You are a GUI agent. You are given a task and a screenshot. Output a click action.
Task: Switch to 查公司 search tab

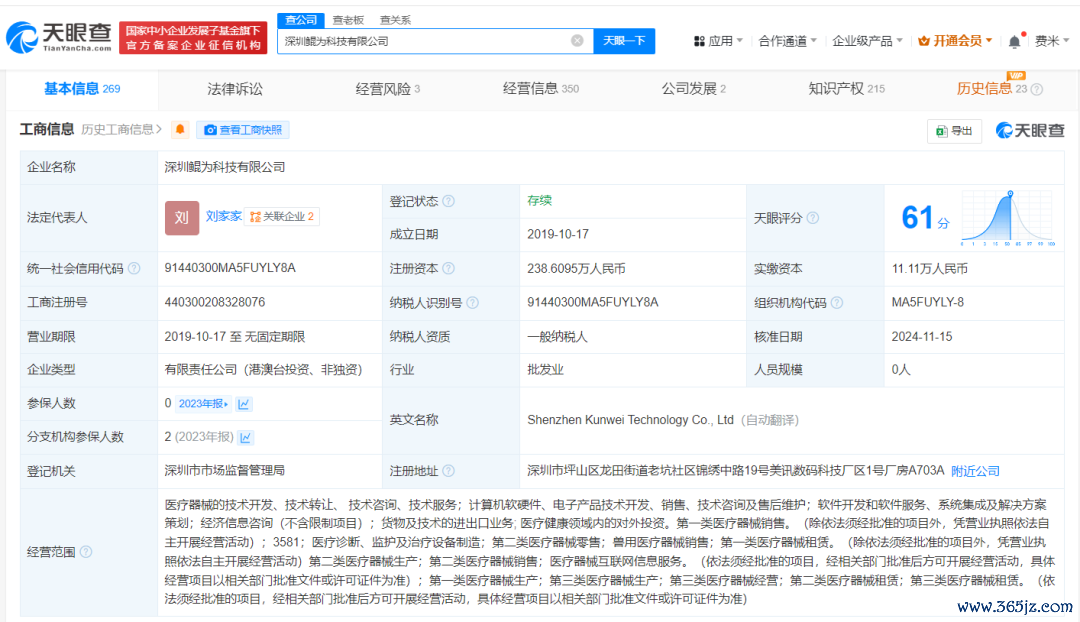tap(301, 20)
